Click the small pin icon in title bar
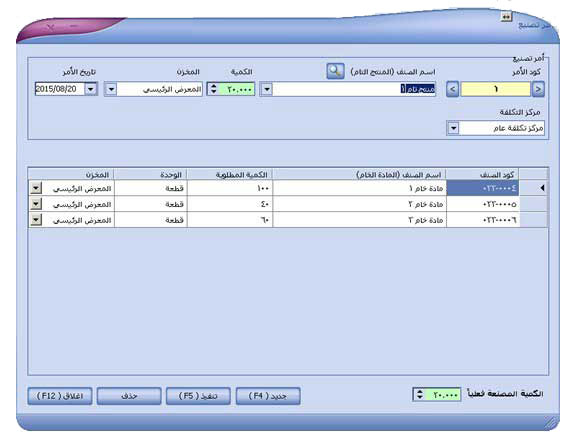The width and height of the screenshot is (572, 447). tap(506, 17)
